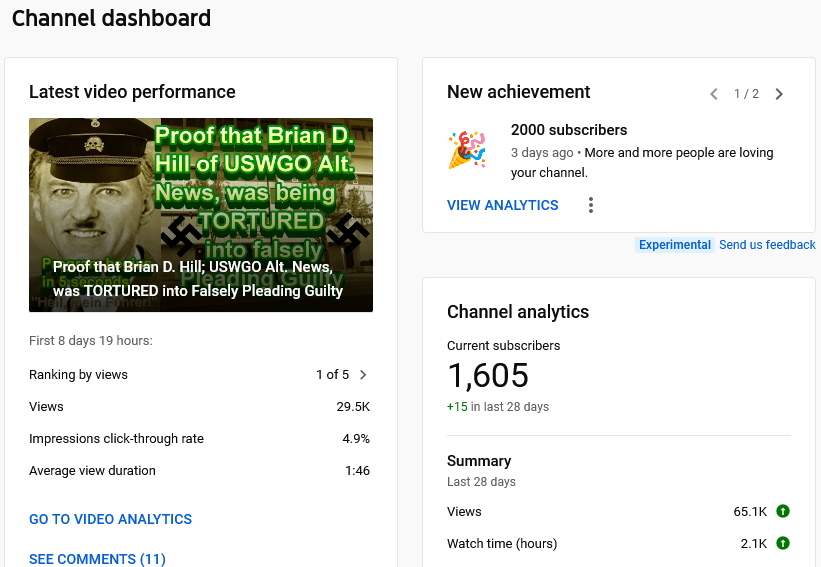Open GO TO VIDEO ANALYTICS

click(110, 519)
